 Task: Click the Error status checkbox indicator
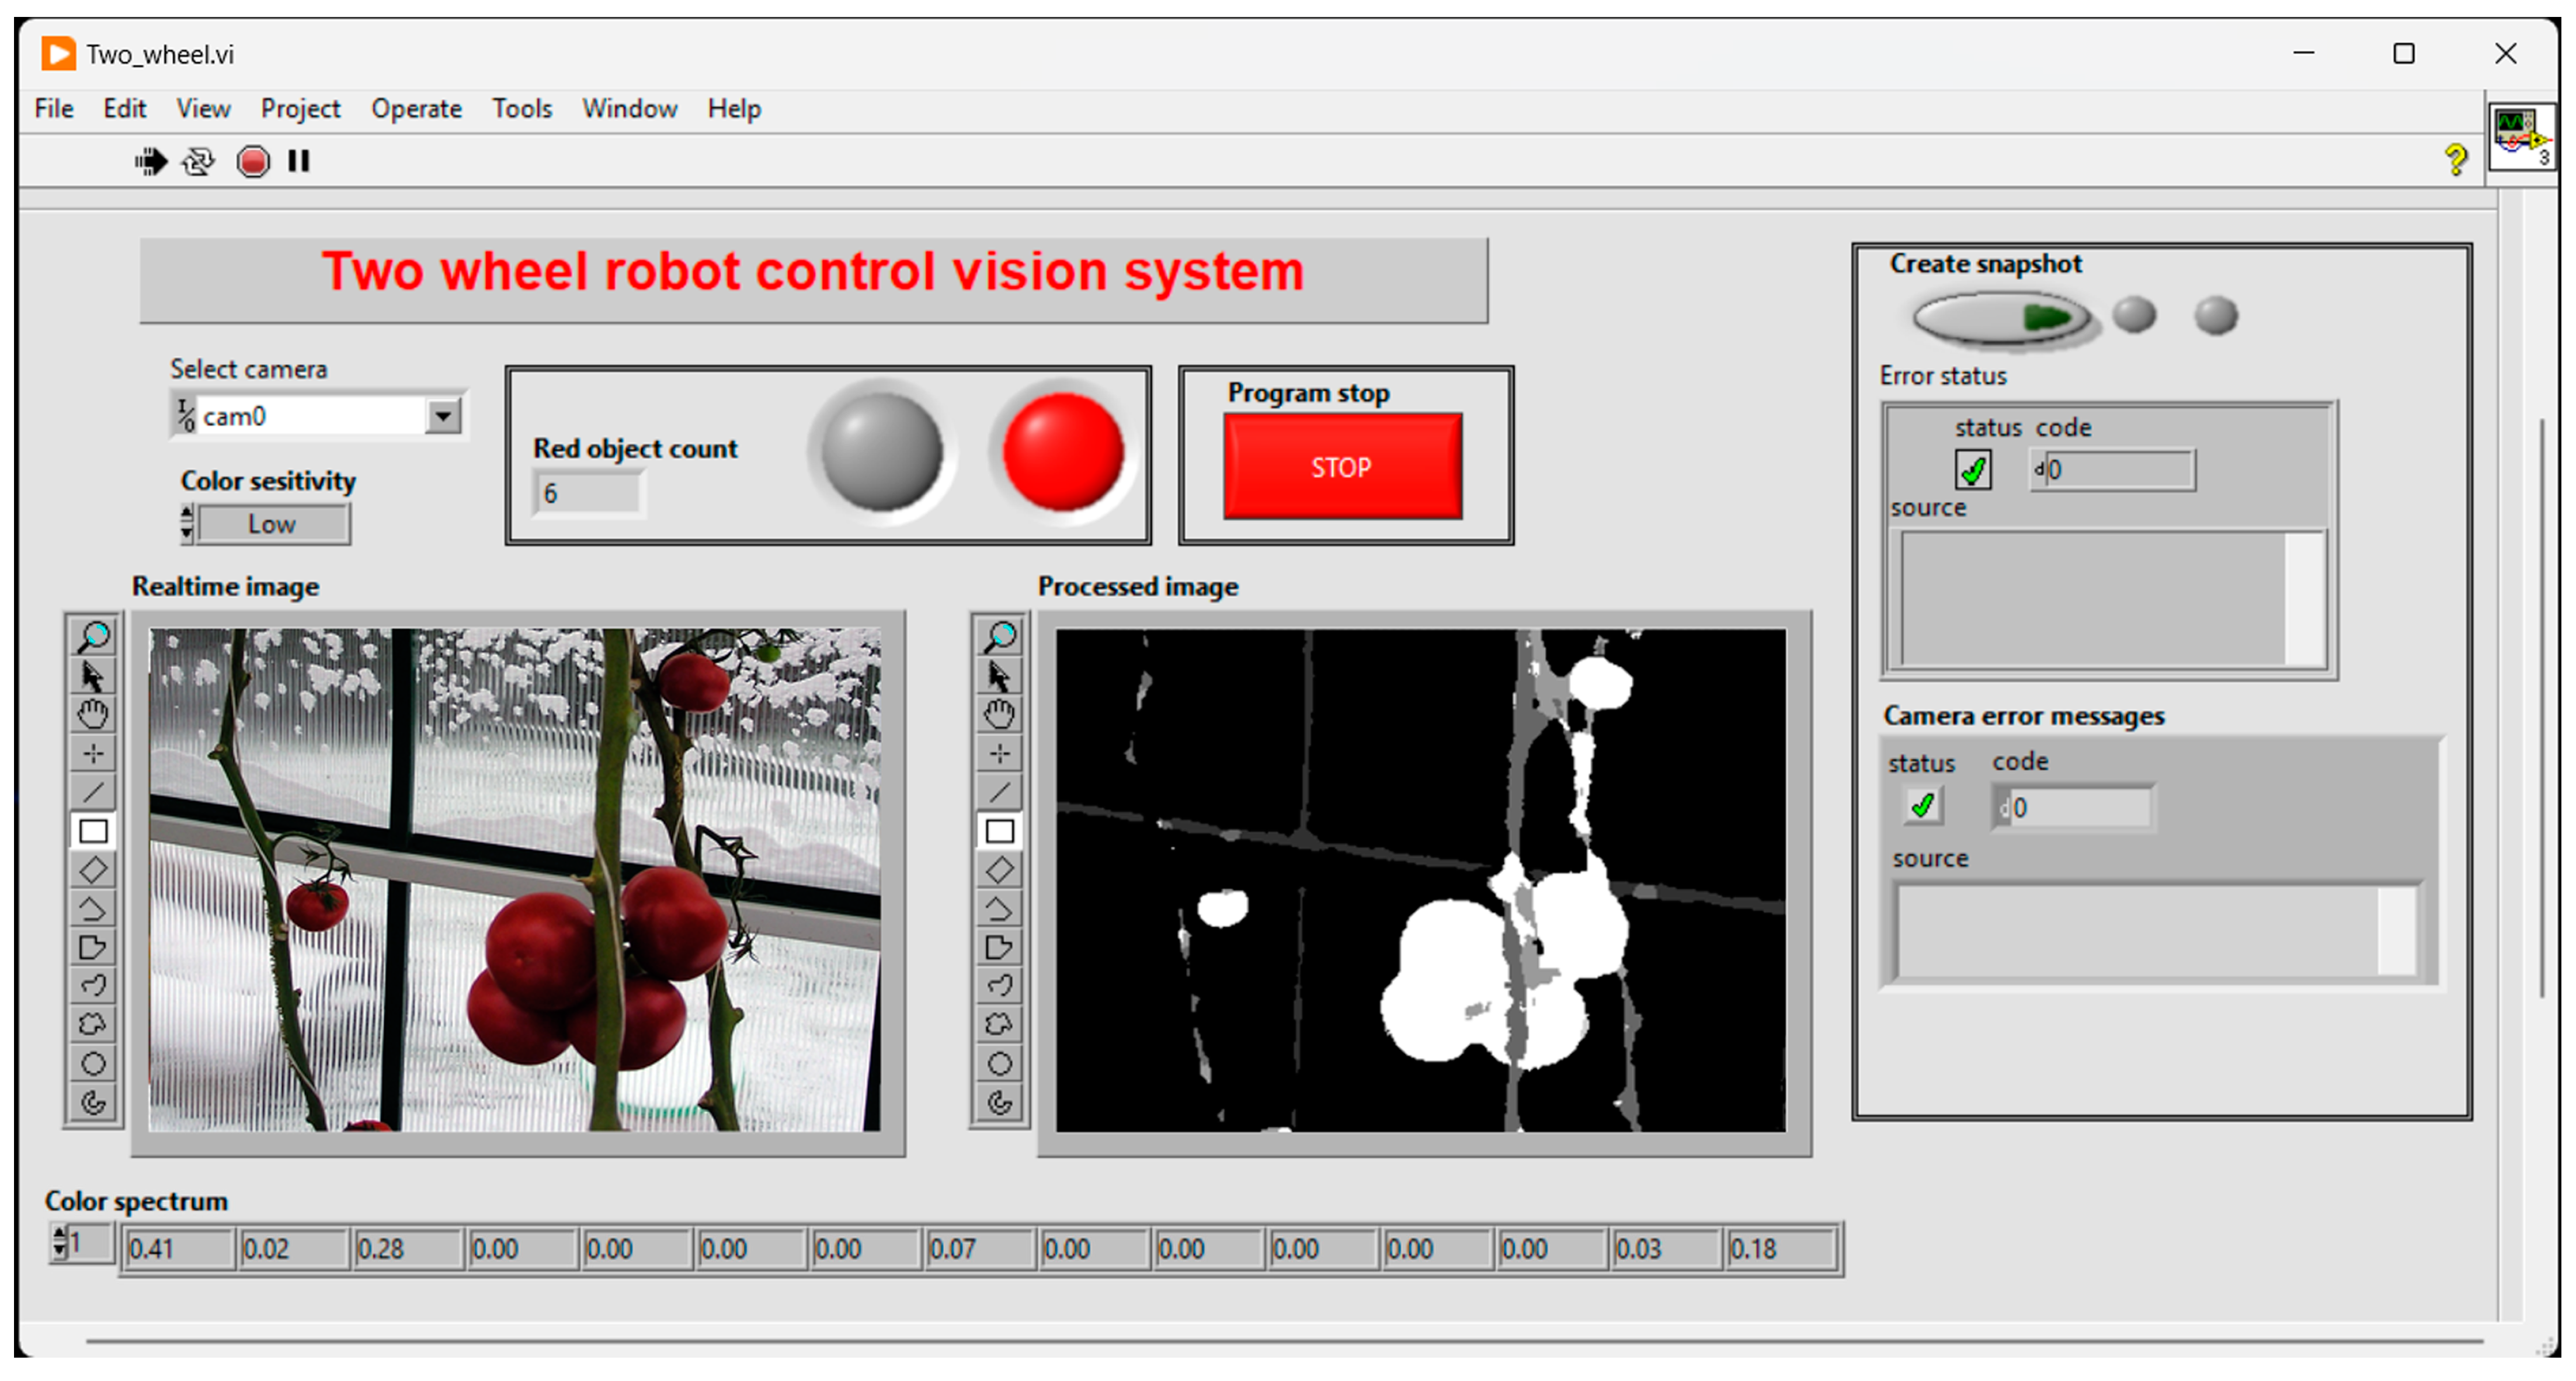tap(1973, 469)
